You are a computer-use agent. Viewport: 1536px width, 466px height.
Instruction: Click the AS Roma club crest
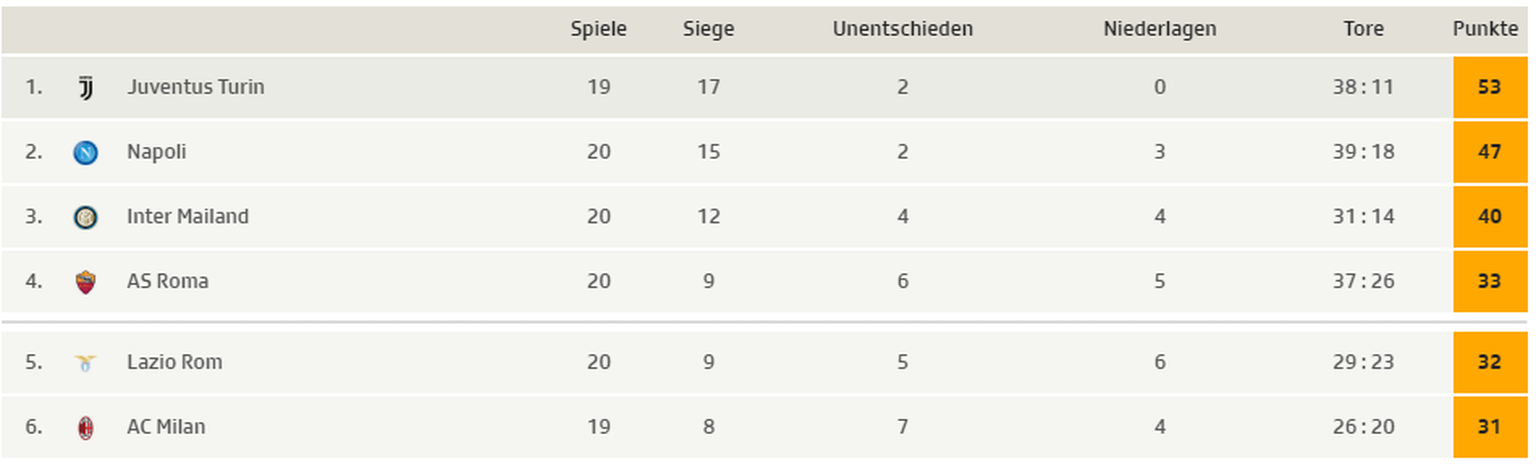86,282
